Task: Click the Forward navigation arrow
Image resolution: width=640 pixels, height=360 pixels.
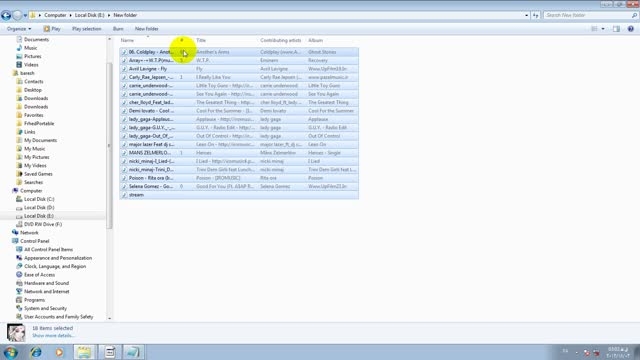Action: 17,16
